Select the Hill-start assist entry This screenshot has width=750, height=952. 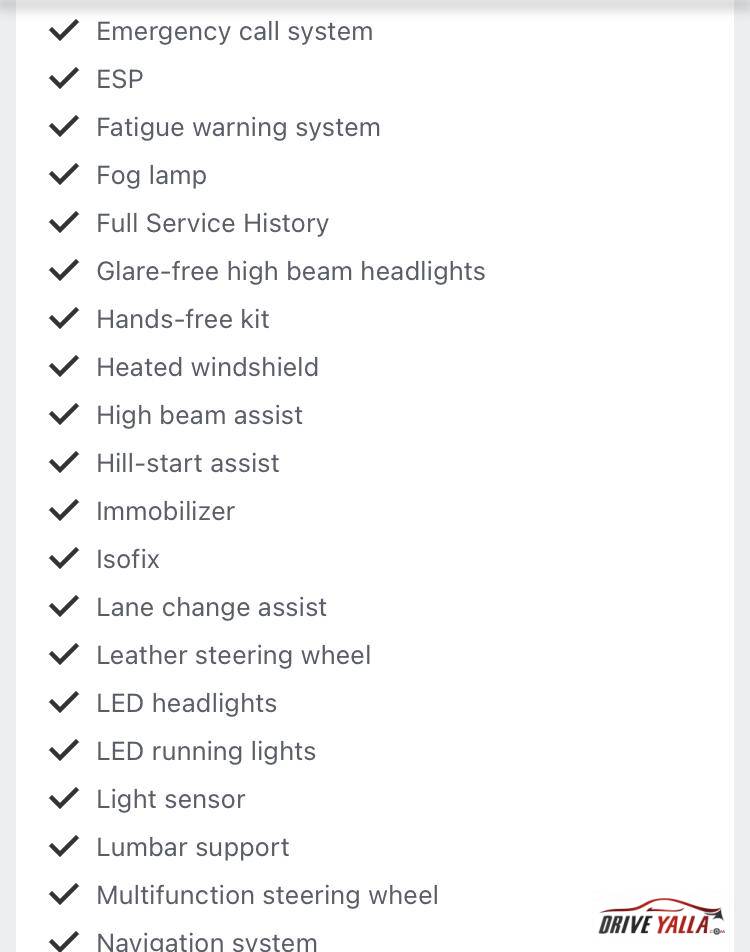coord(188,463)
